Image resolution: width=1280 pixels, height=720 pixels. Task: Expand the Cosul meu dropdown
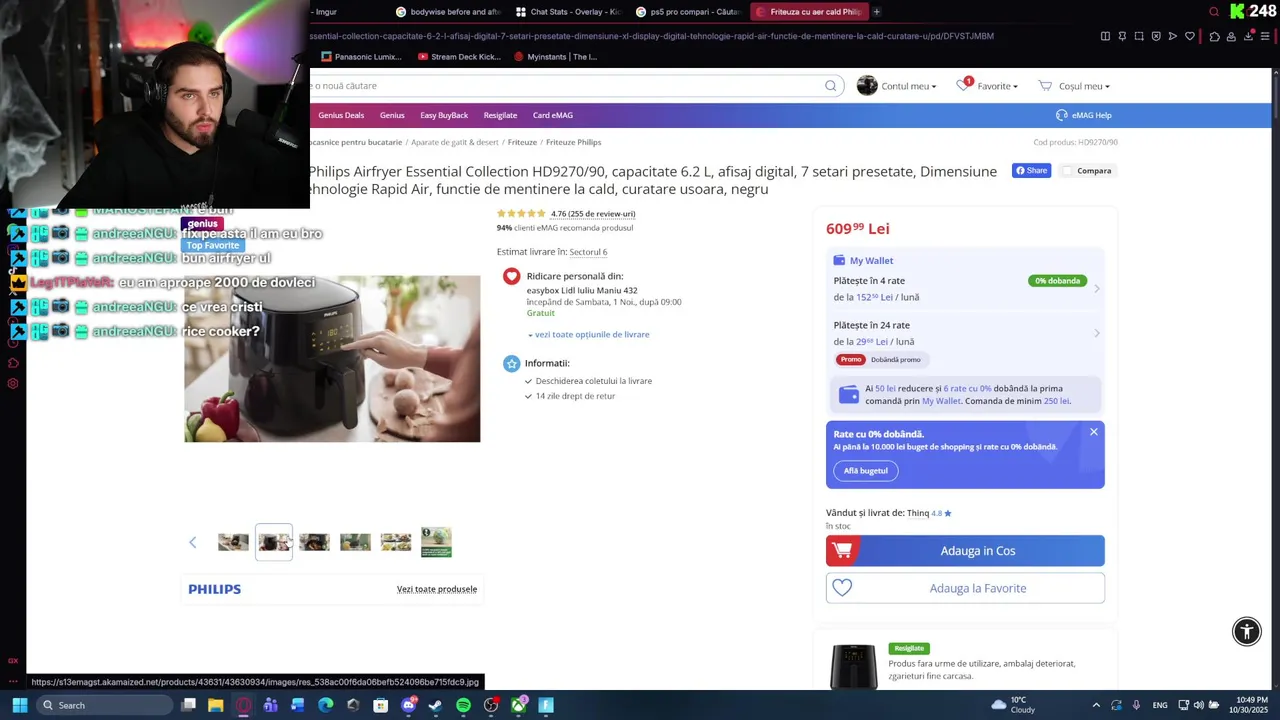pos(1084,86)
